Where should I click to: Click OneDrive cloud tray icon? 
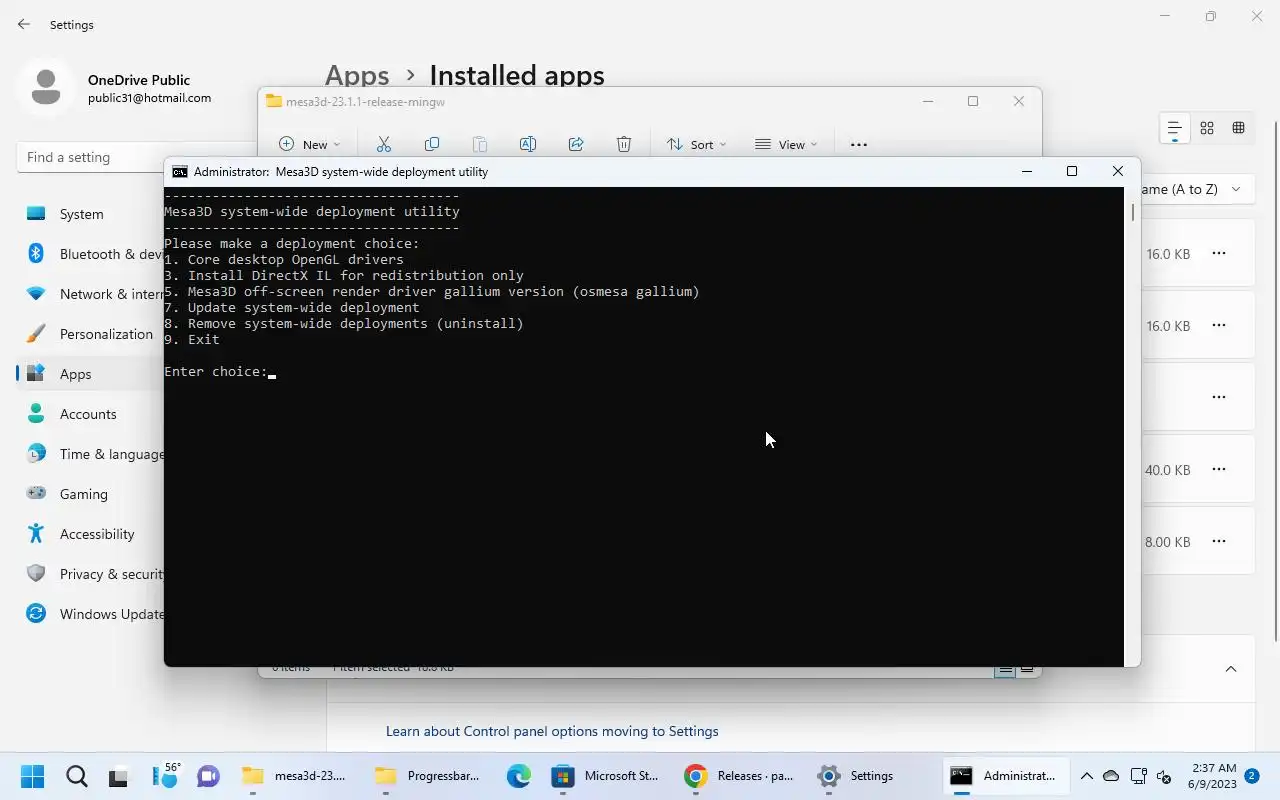(x=1111, y=776)
